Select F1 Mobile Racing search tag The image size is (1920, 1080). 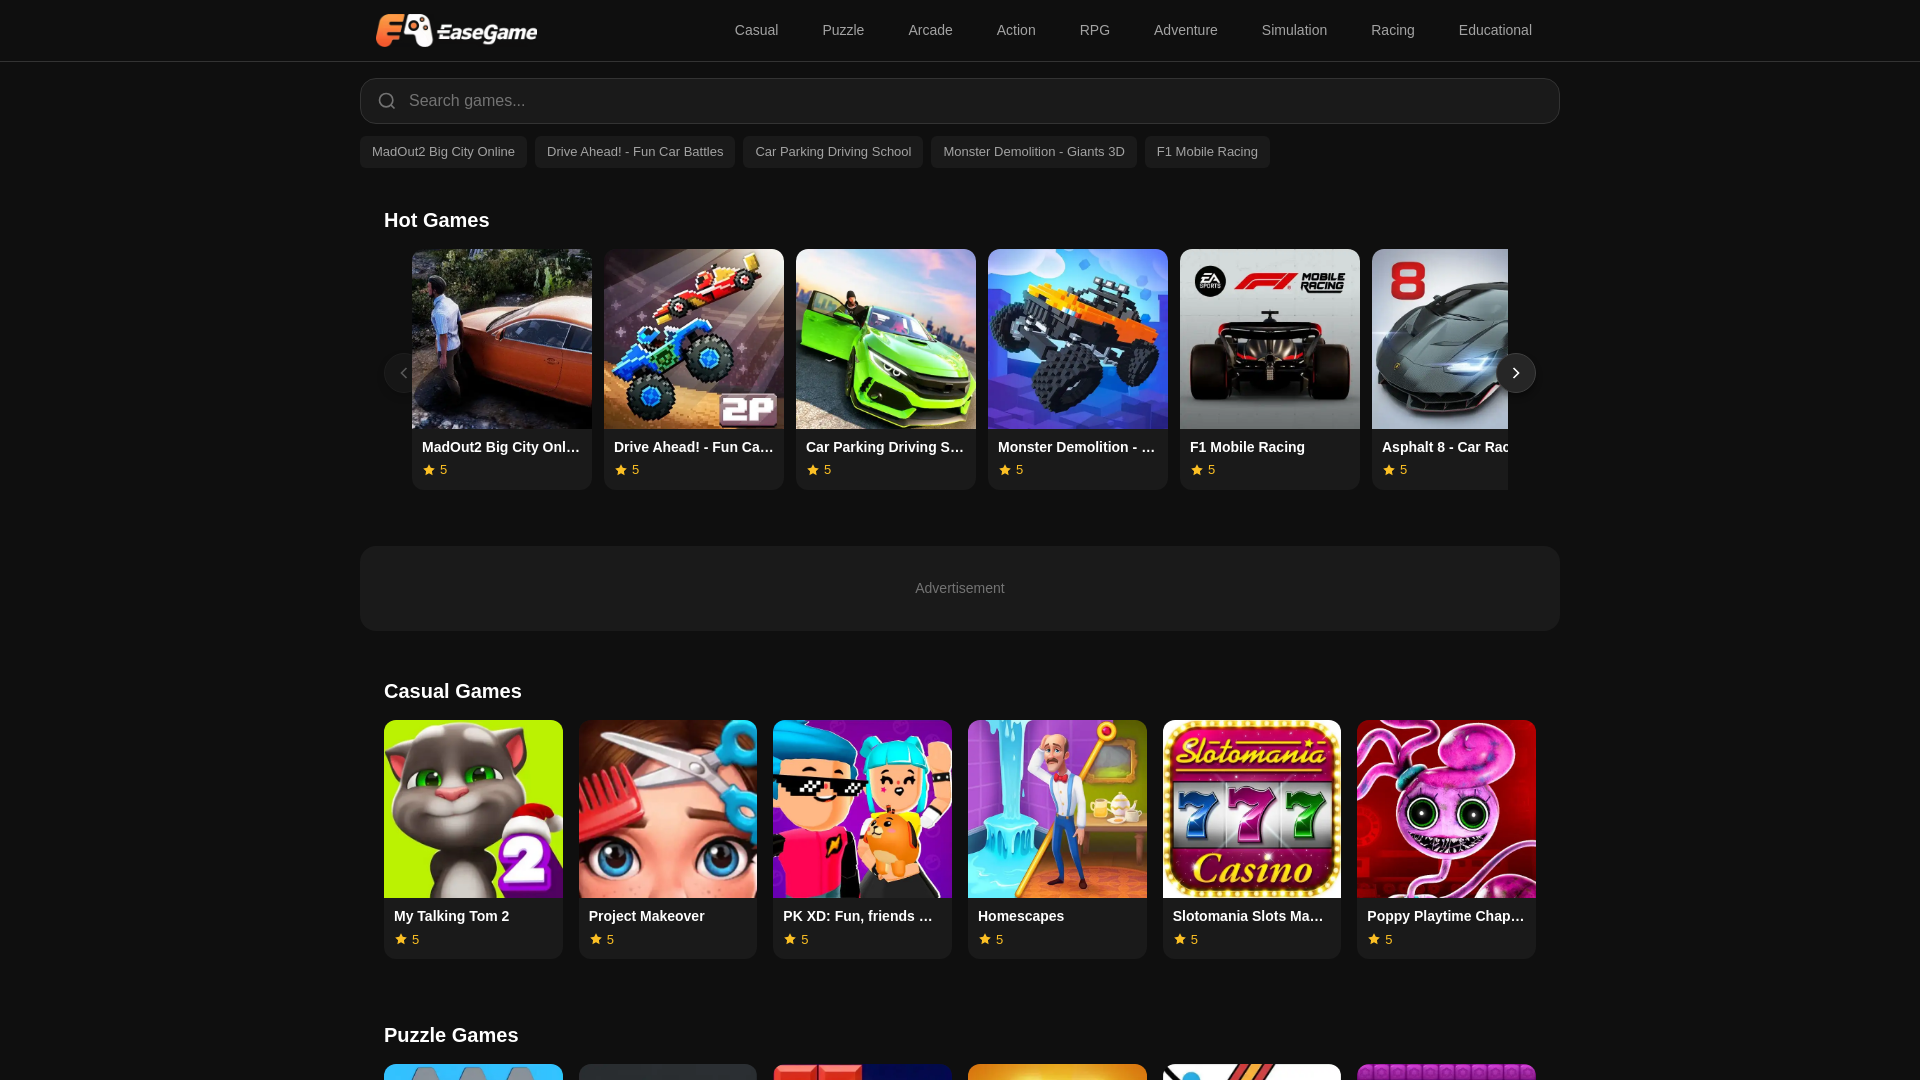click(x=1207, y=152)
